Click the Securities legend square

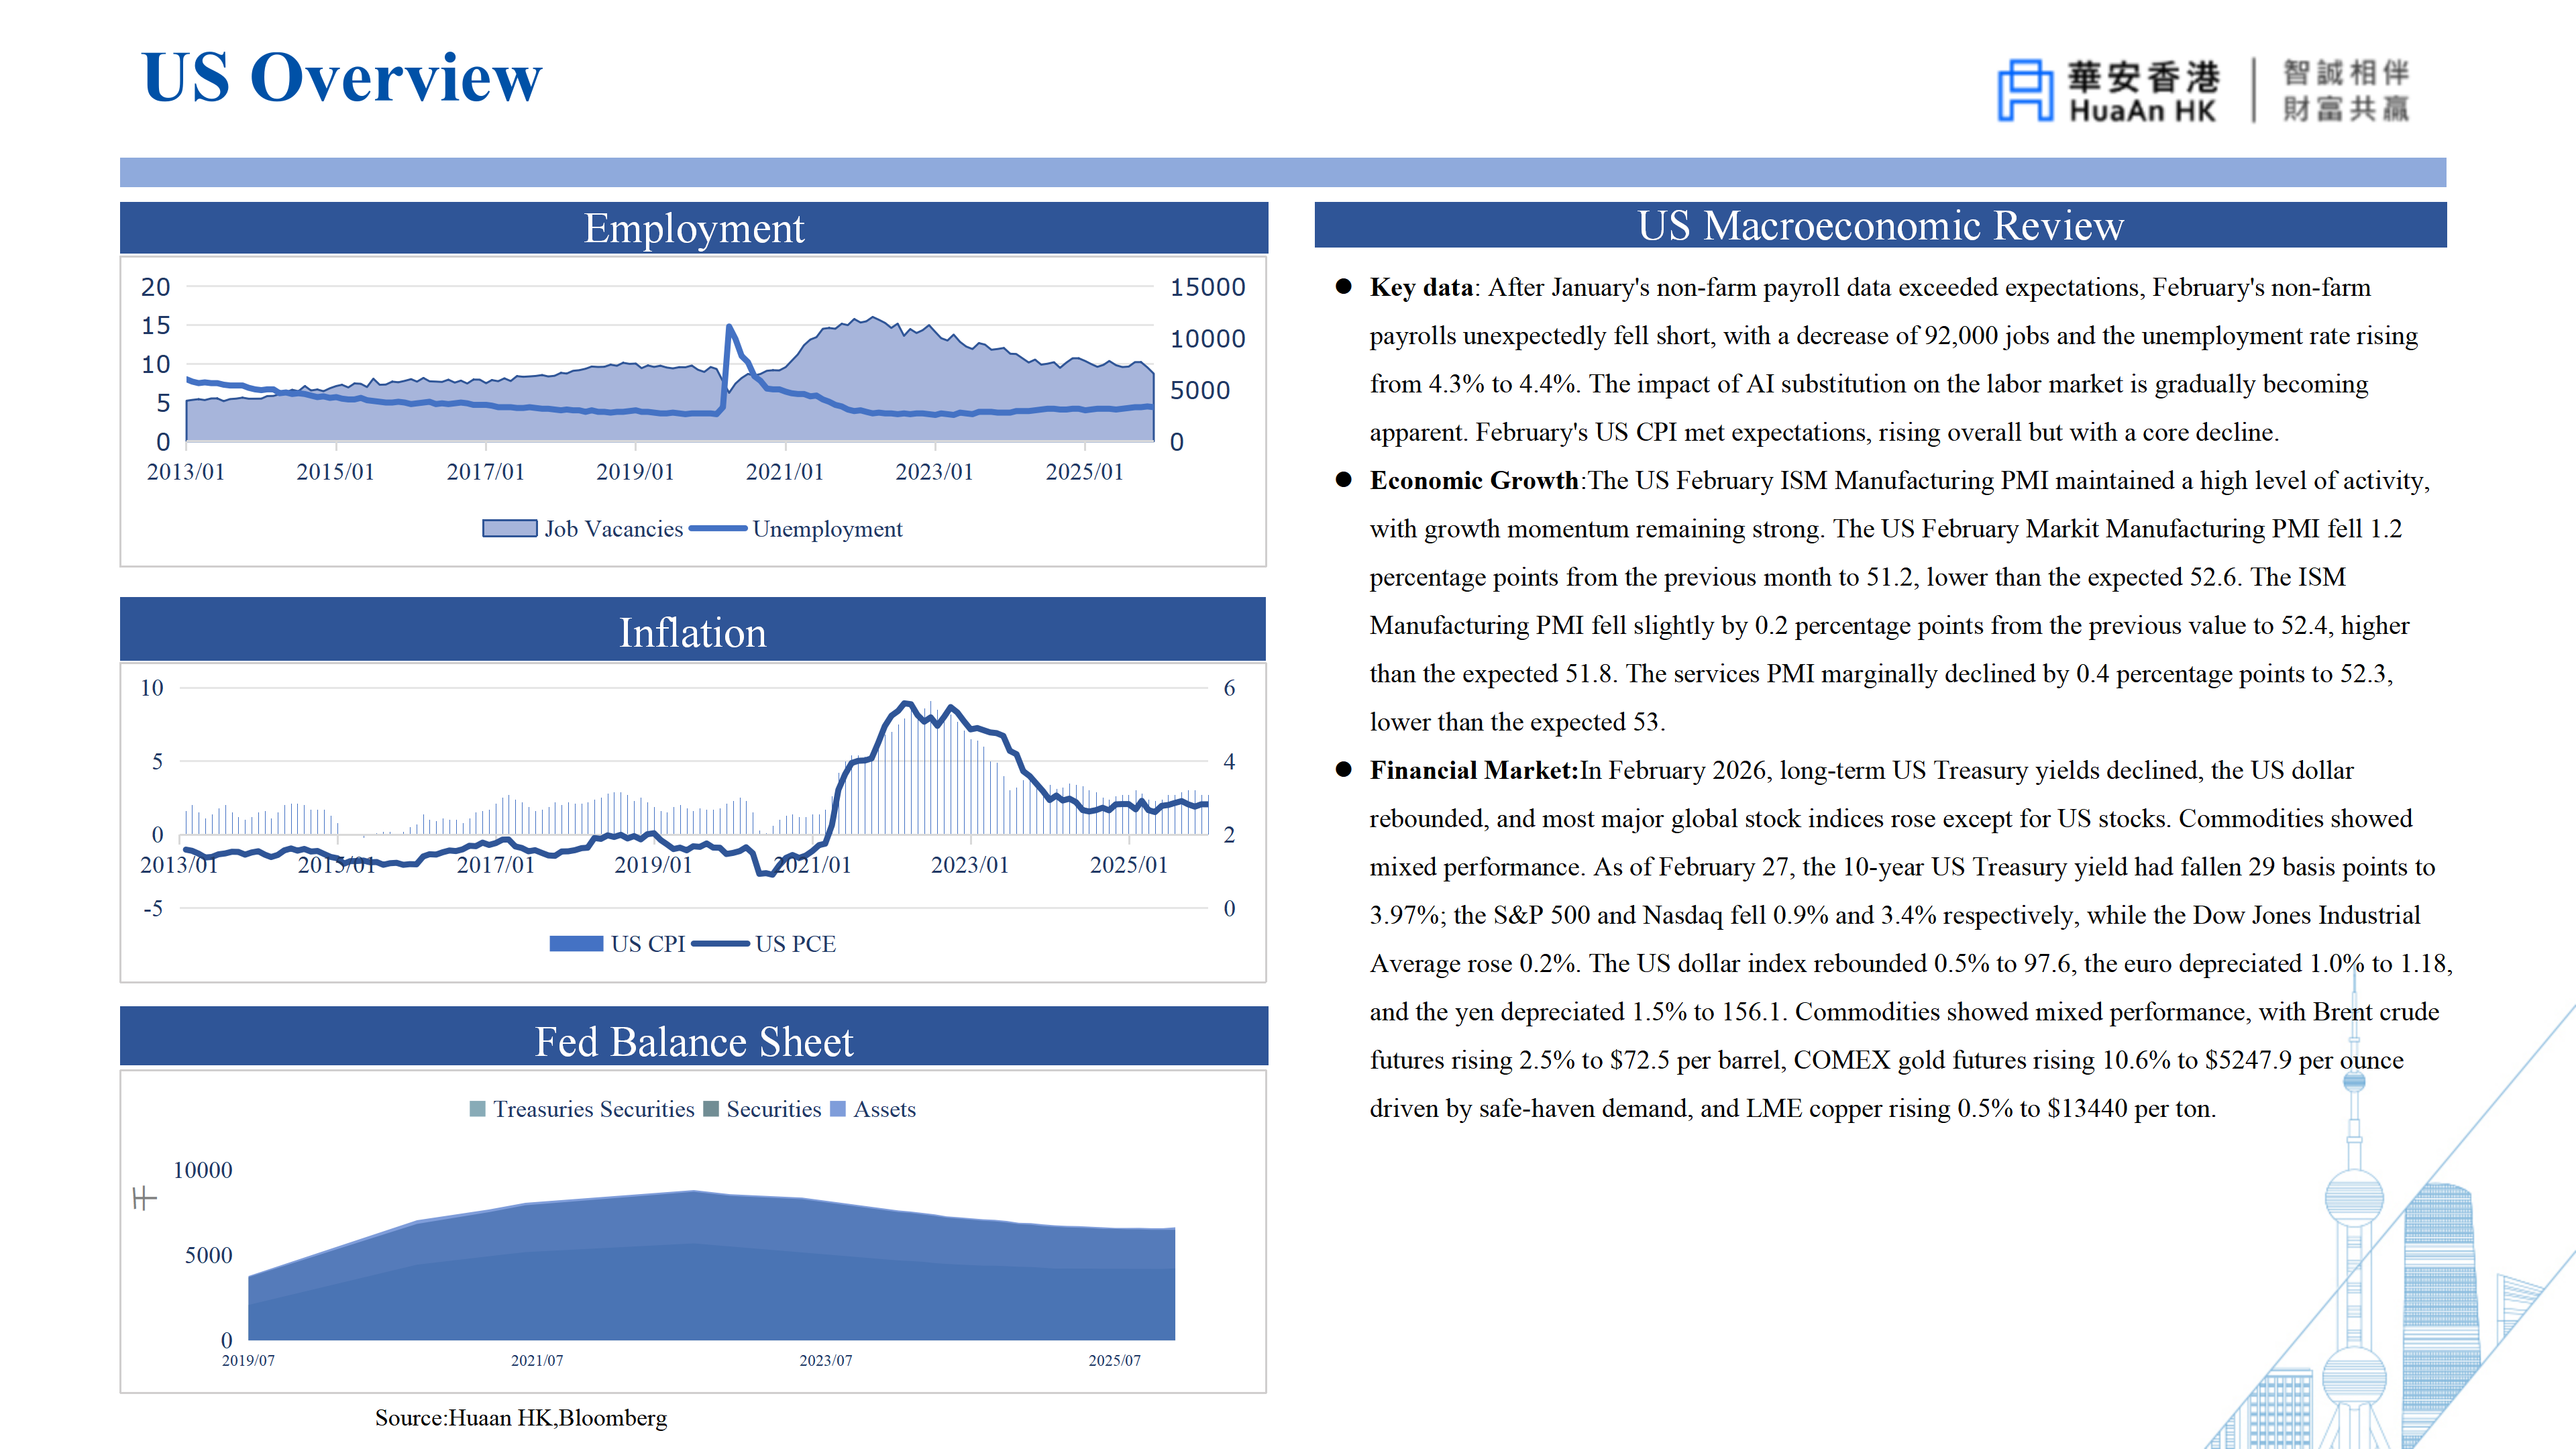(x=711, y=1109)
